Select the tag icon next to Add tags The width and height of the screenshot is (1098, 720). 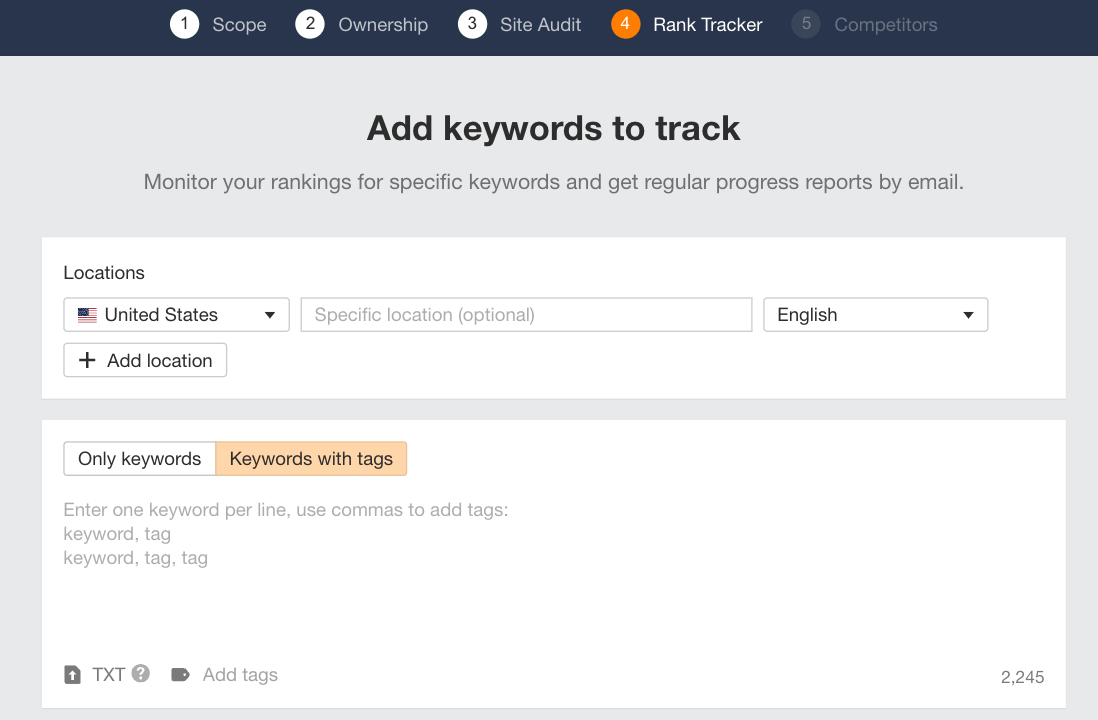point(181,674)
